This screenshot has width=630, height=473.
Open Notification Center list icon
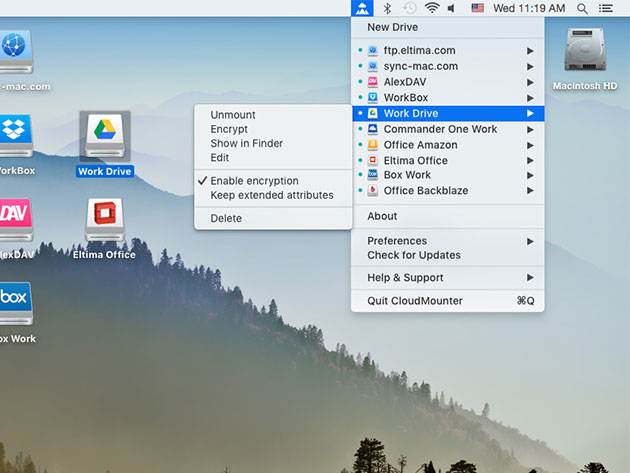tap(605, 8)
